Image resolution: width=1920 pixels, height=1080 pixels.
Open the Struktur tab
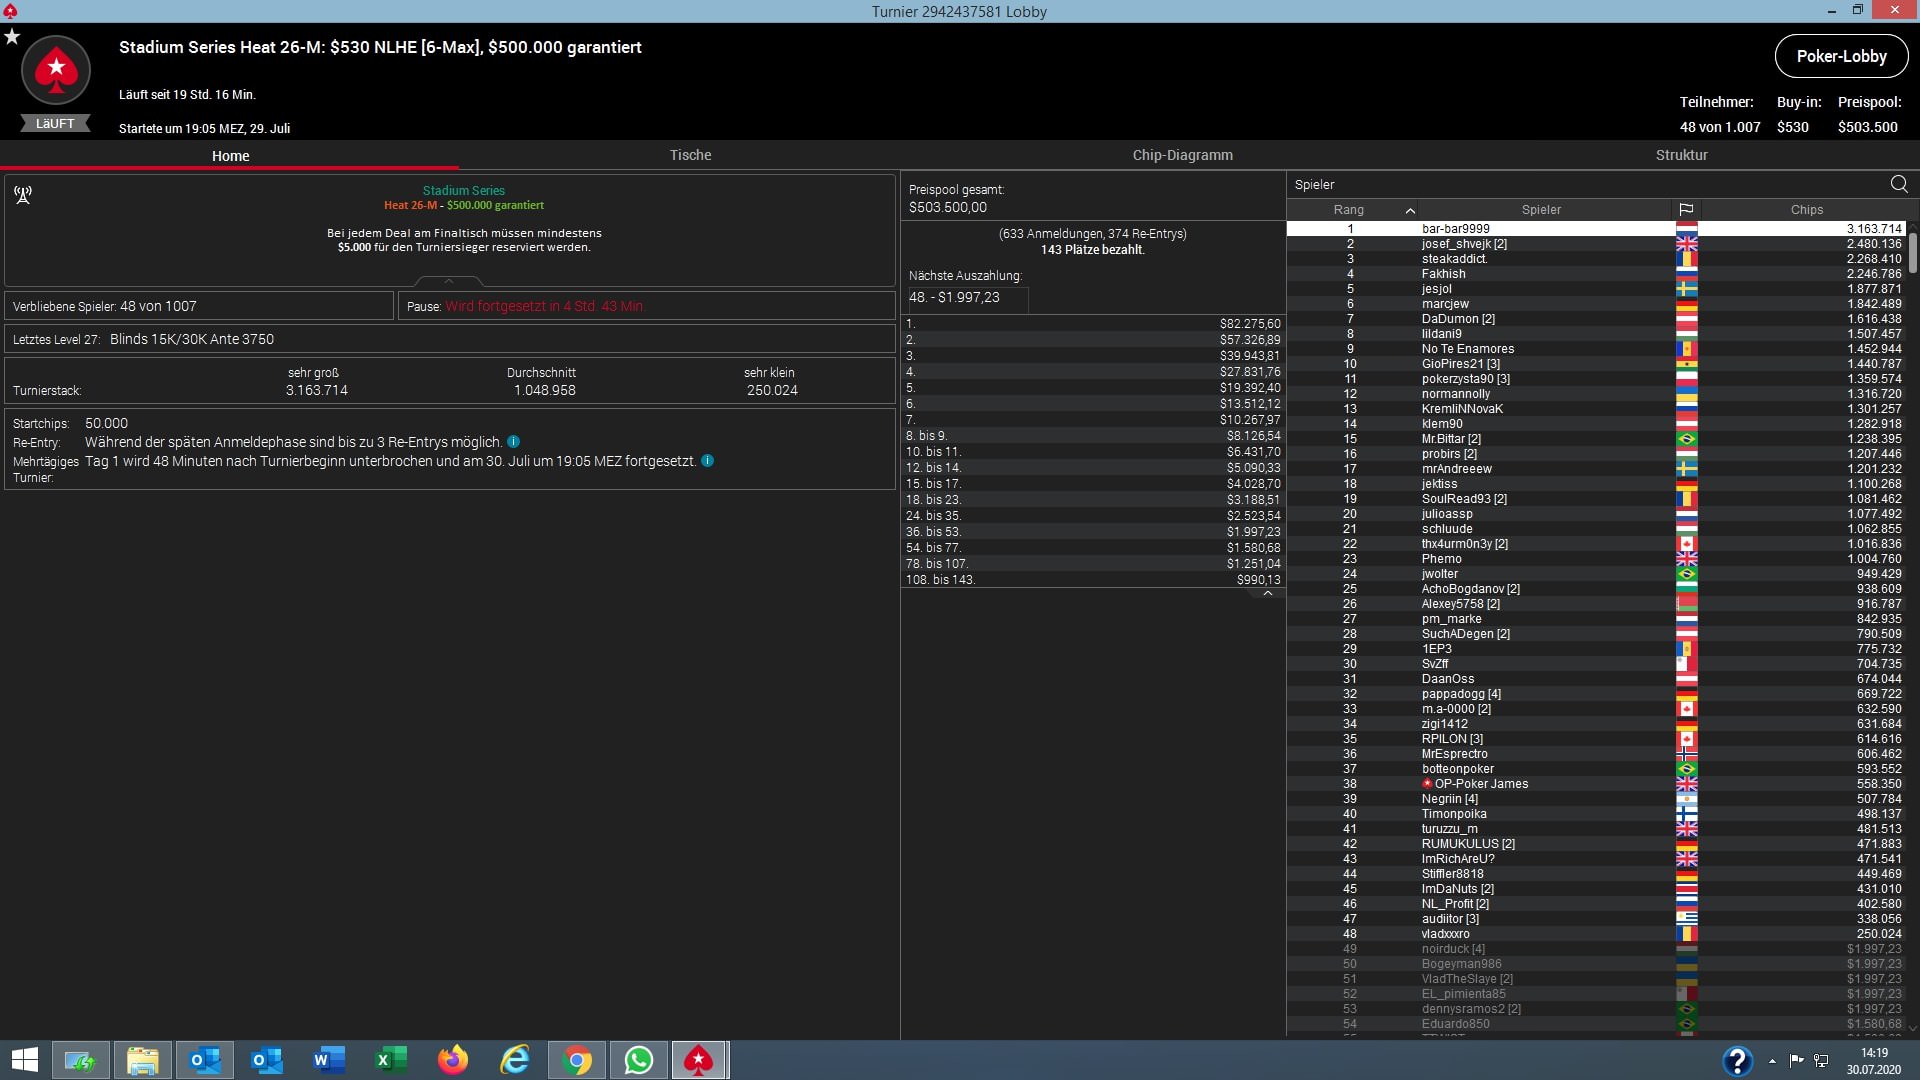coord(1681,155)
